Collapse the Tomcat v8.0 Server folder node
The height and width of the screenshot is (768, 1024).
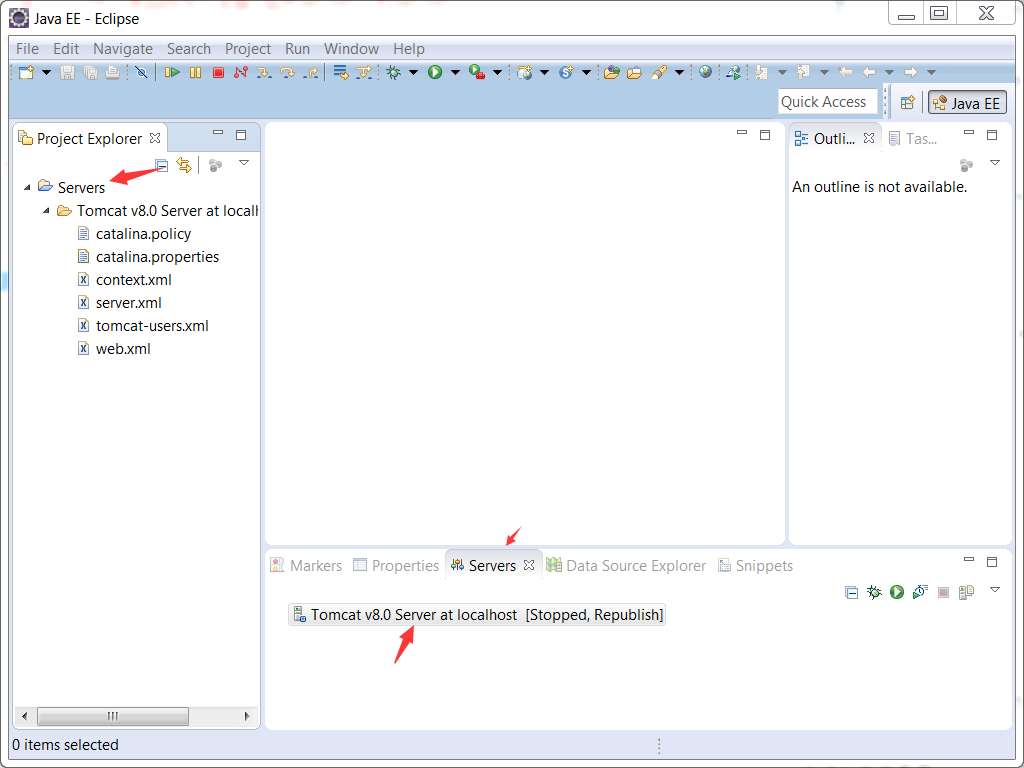tap(46, 210)
